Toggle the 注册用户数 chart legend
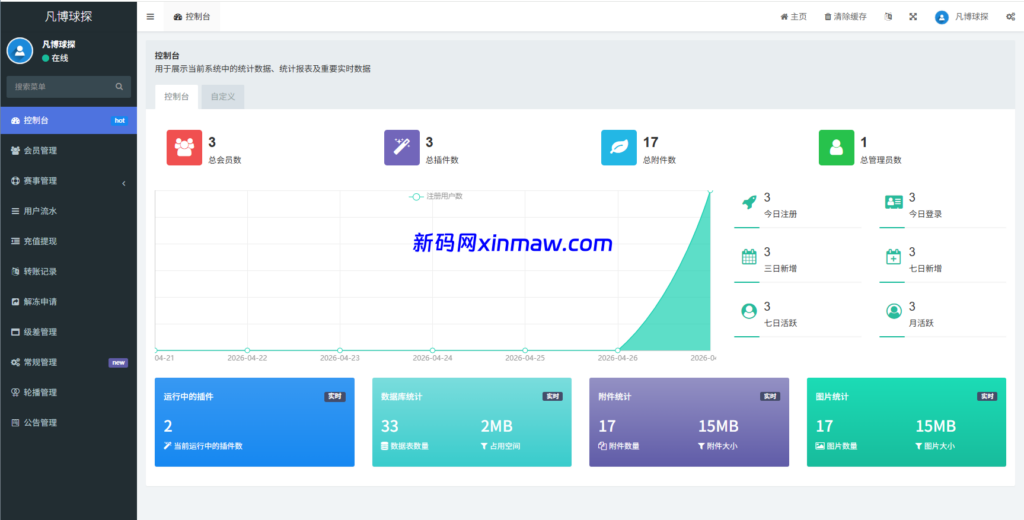The width and height of the screenshot is (1024, 520). click(436, 196)
